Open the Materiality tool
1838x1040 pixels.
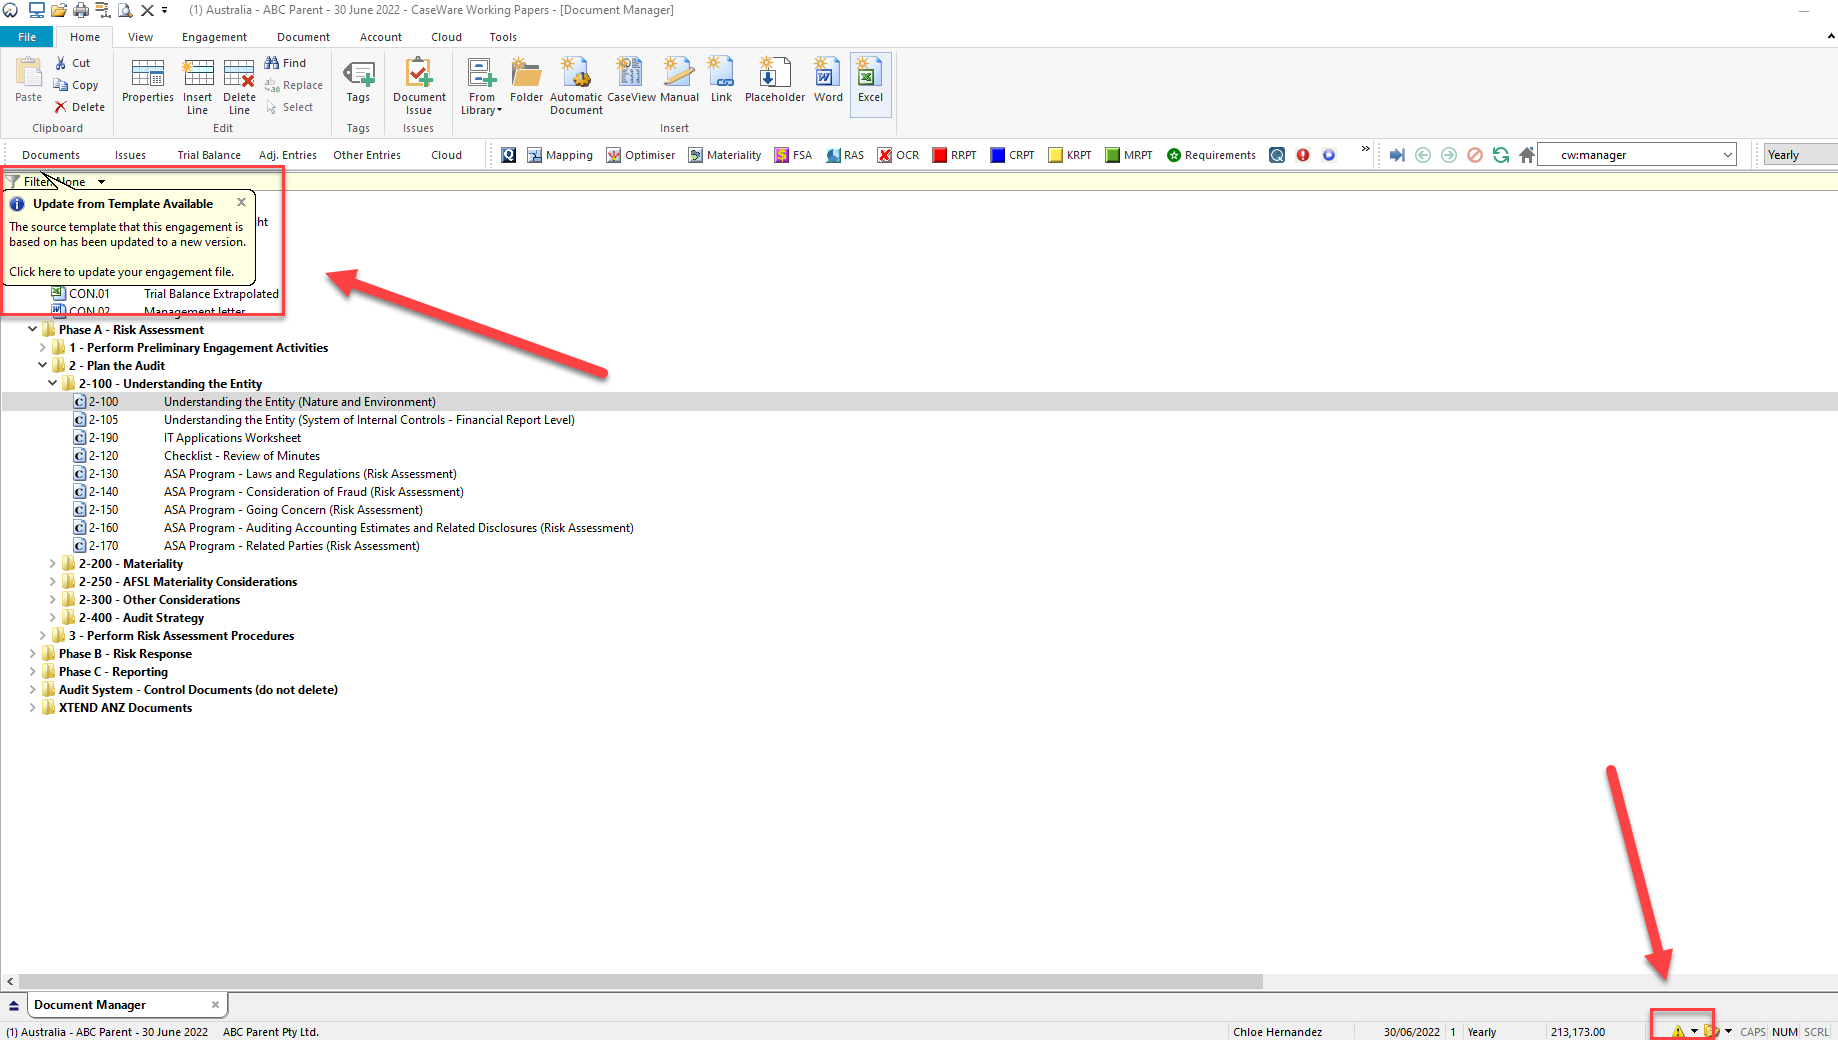pyautogui.click(x=724, y=155)
